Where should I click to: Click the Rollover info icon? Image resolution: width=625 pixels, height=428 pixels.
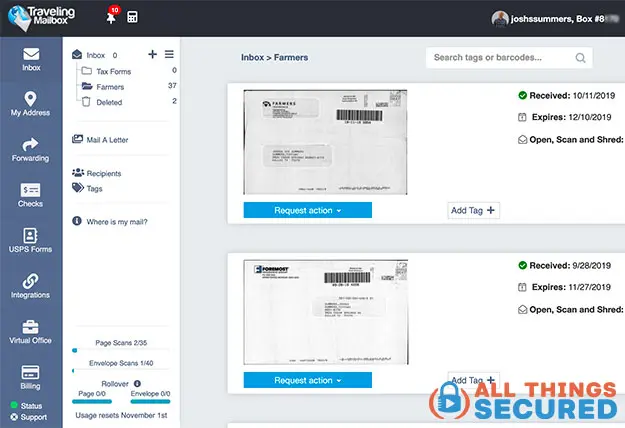137,384
